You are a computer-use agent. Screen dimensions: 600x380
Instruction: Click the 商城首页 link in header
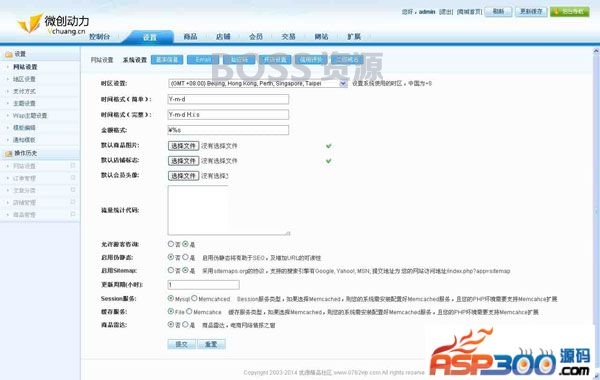469,12
